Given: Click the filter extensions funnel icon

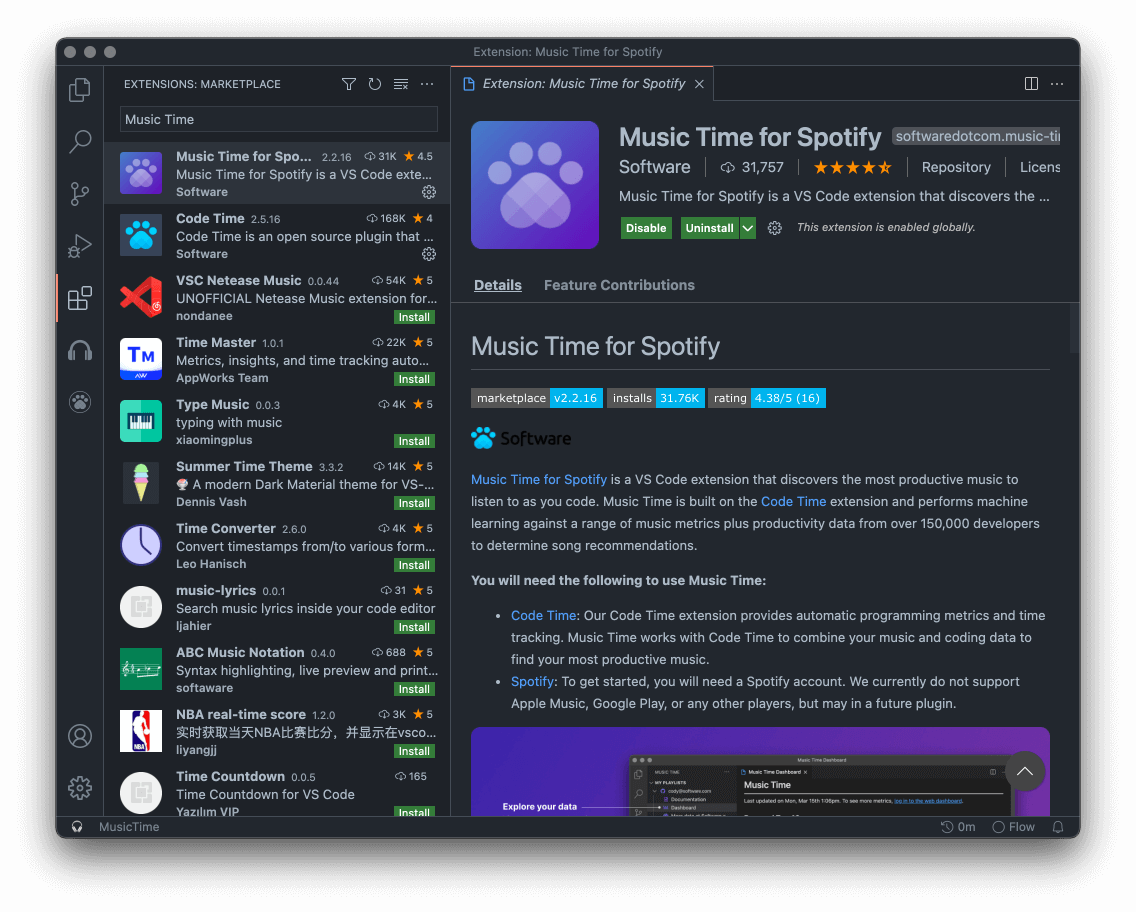Looking at the screenshot, I should click(349, 84).
